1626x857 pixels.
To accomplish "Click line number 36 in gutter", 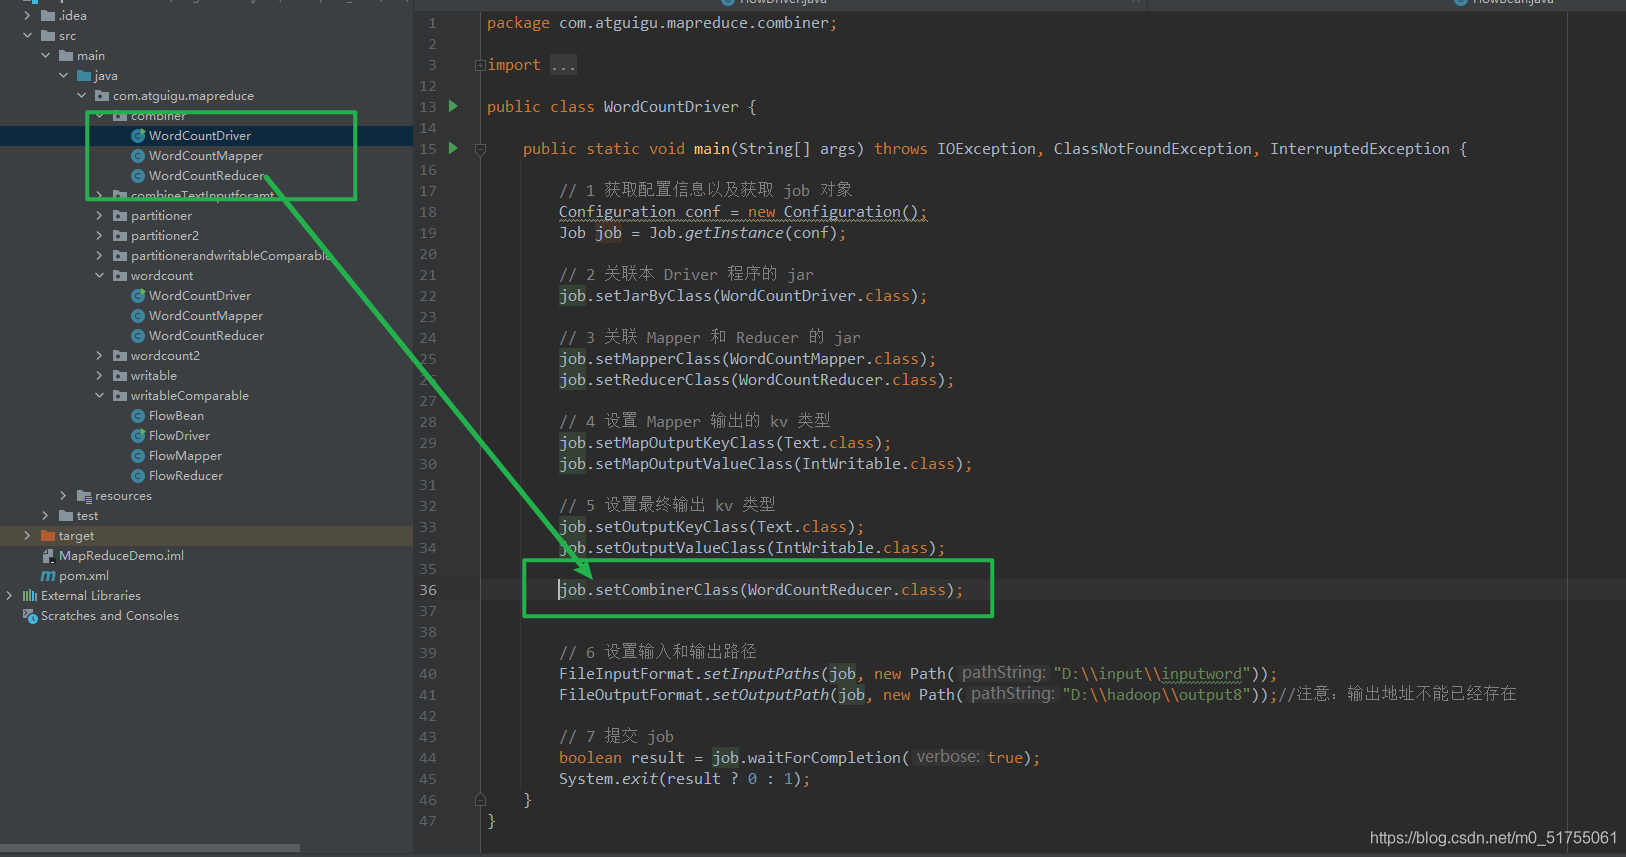I will pyautogui.click(x=428, y=590).
